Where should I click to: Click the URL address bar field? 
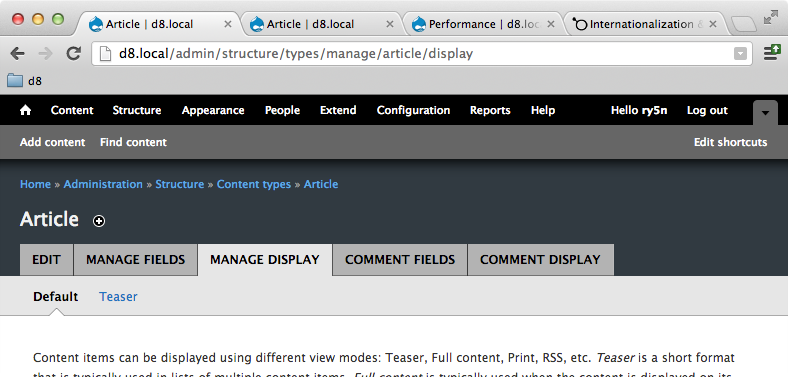[422, 53]
